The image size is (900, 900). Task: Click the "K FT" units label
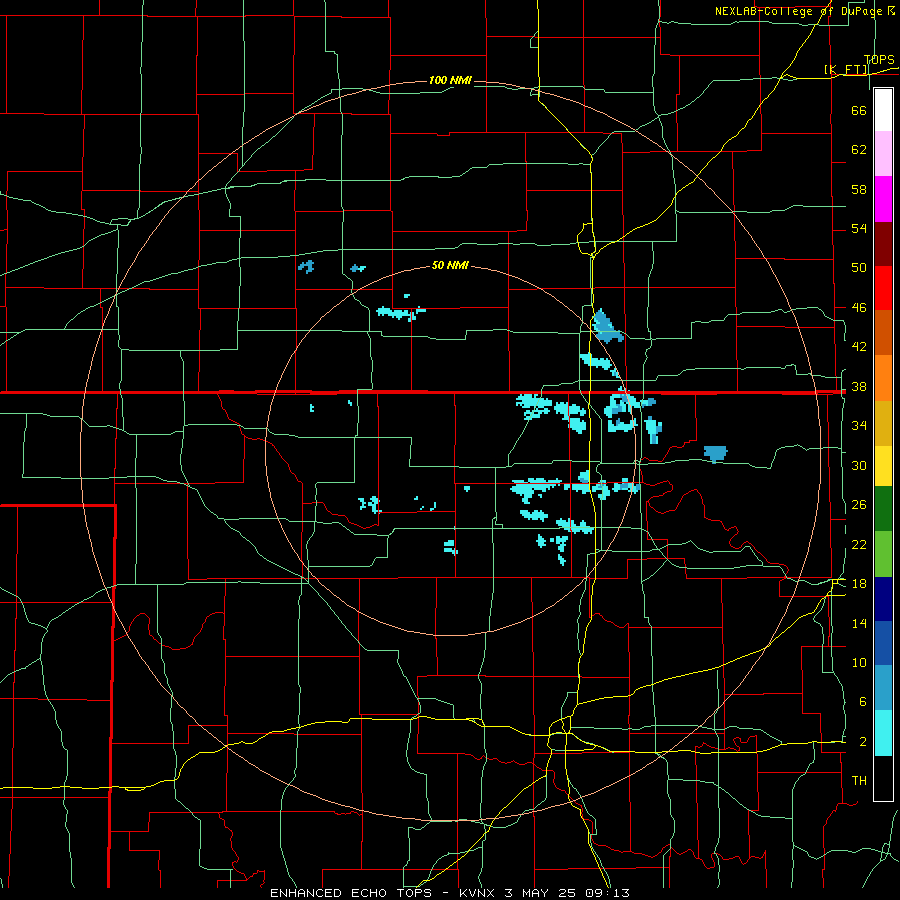coord(847,70)
